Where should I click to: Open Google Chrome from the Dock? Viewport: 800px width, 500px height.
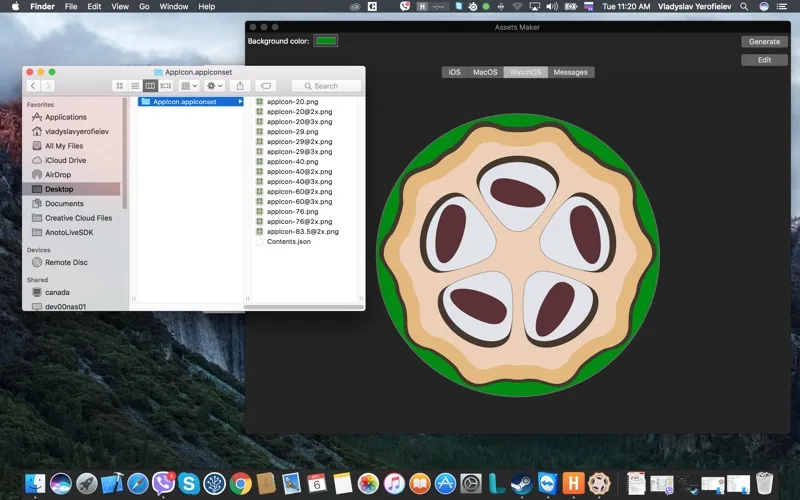coord(240,484)
